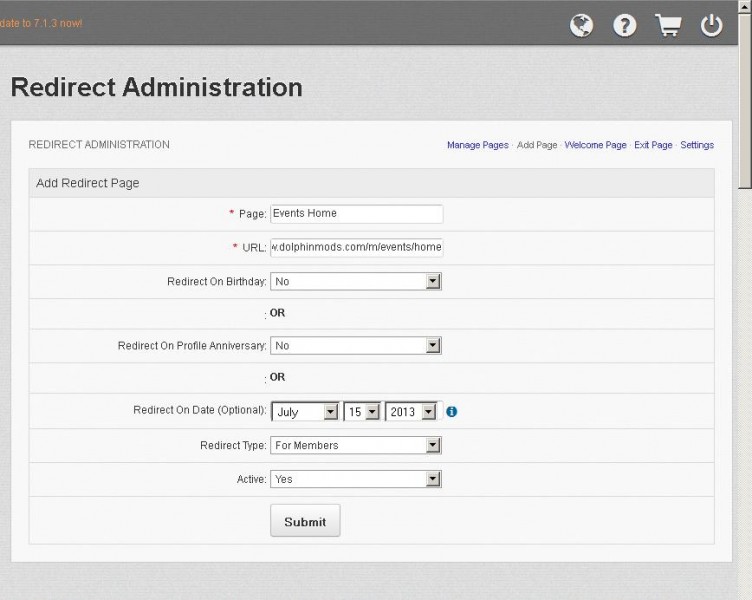The width and height of the screenshot is (752, 600).
Task: Click the power logout icon
Action: coord(711,25)
